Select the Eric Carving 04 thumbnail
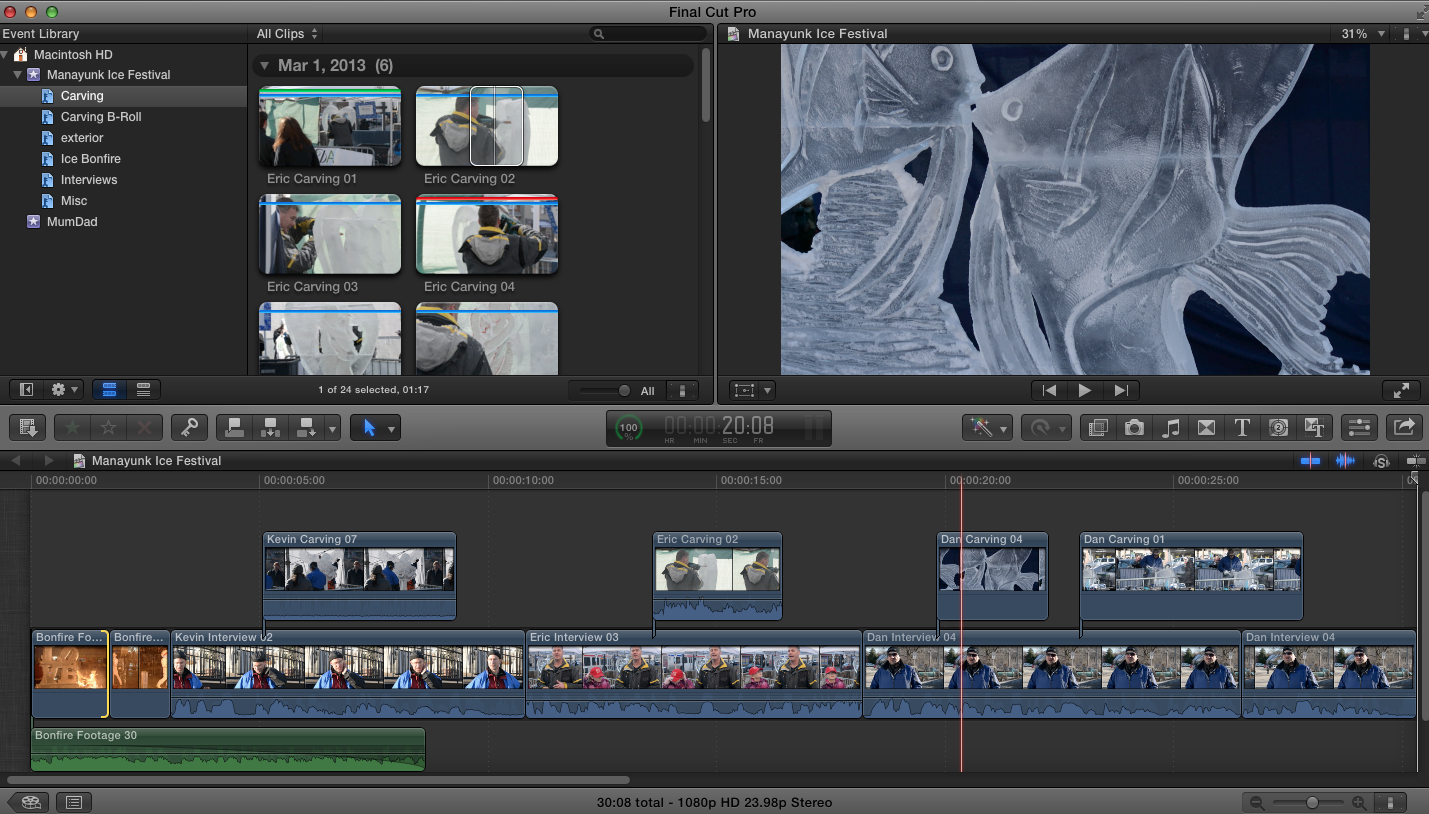The height and width of the screenshot is (814, 1429). click(x=487, y=234)
